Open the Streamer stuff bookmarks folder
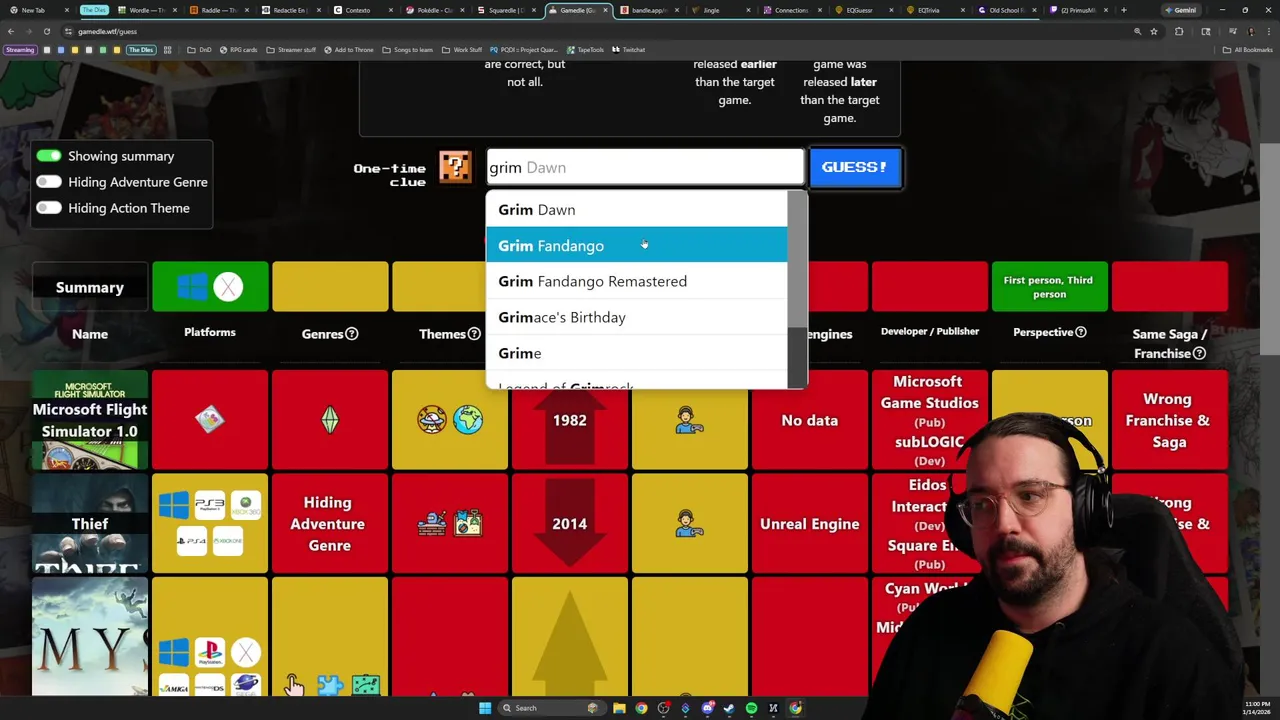 (x=290, y=49)
